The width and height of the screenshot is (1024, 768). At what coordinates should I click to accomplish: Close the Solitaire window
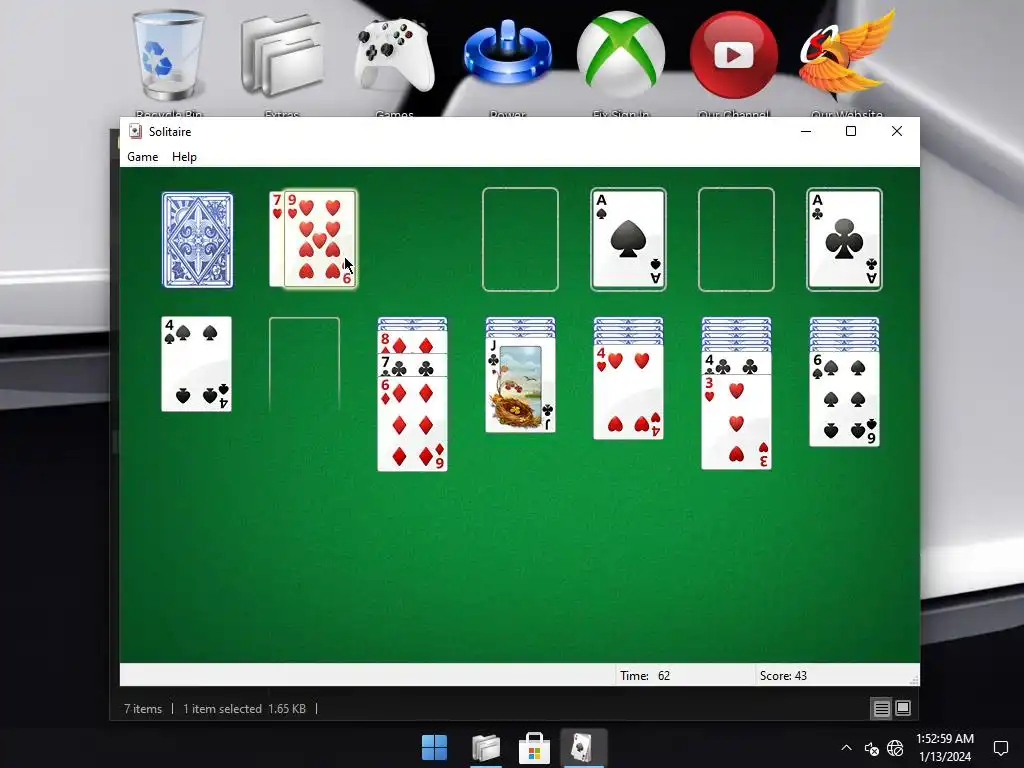[897, 131]
